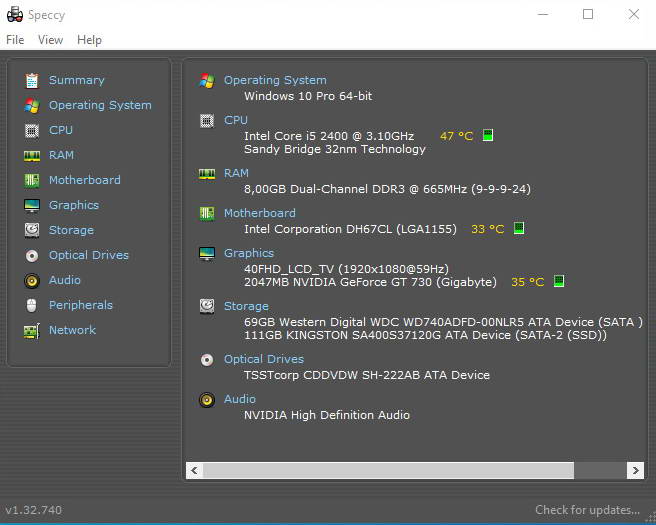Go to Motherboard section in sidebar

85,180
